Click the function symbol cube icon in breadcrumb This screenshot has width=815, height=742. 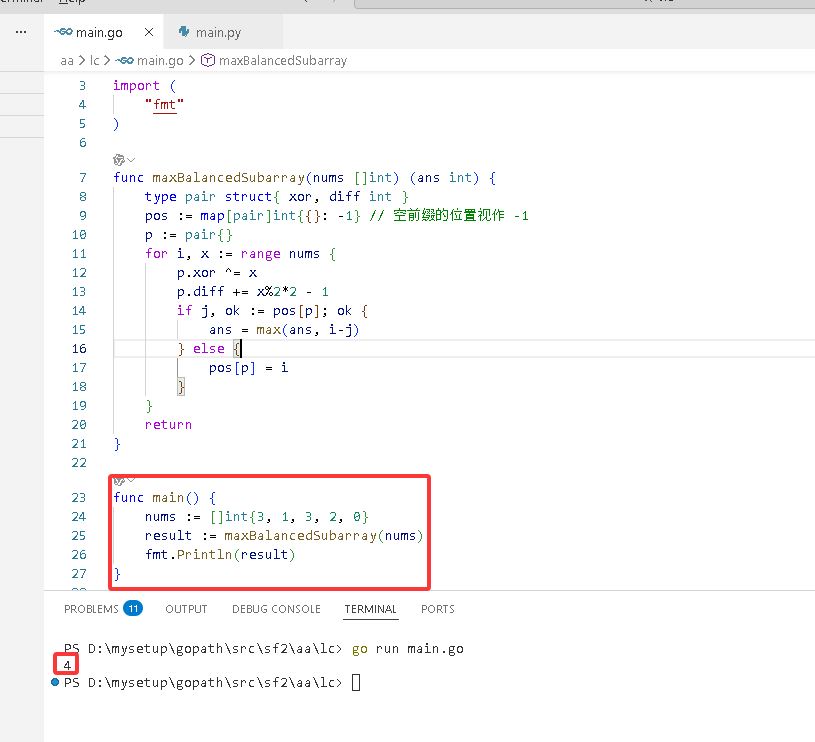click(x=208, y=61)
